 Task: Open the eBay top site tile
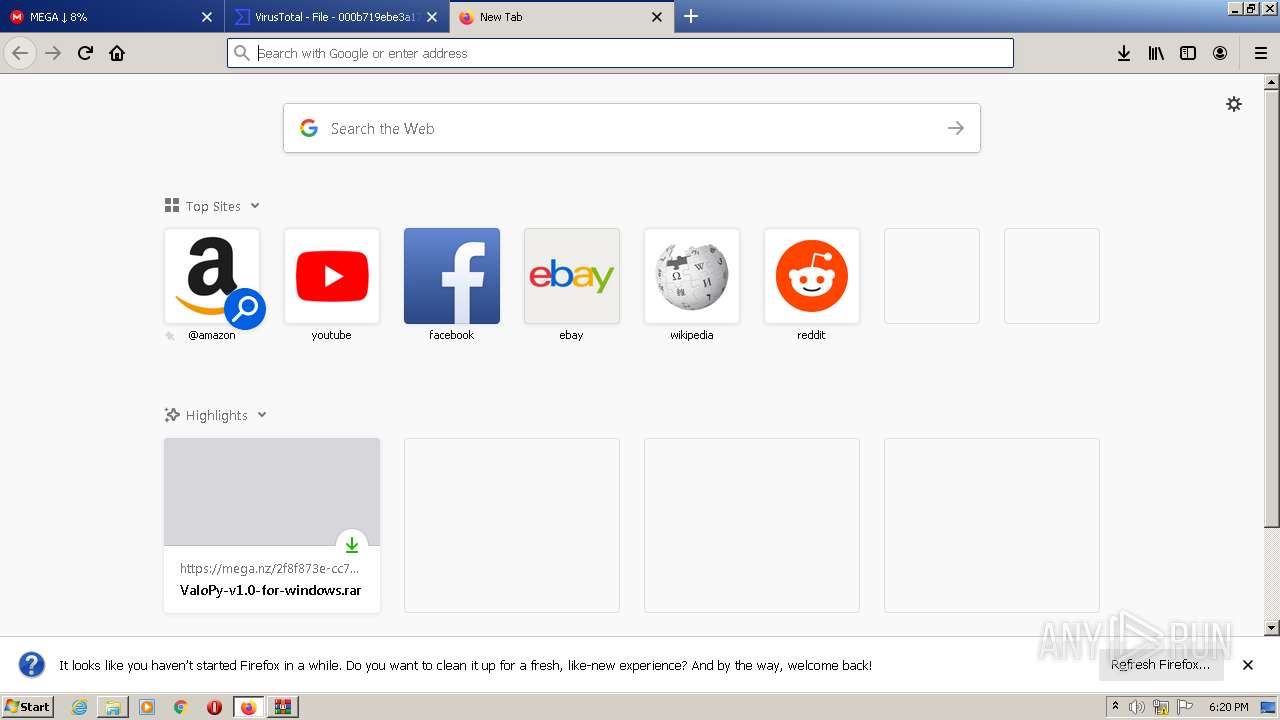[x=572, y=276]
